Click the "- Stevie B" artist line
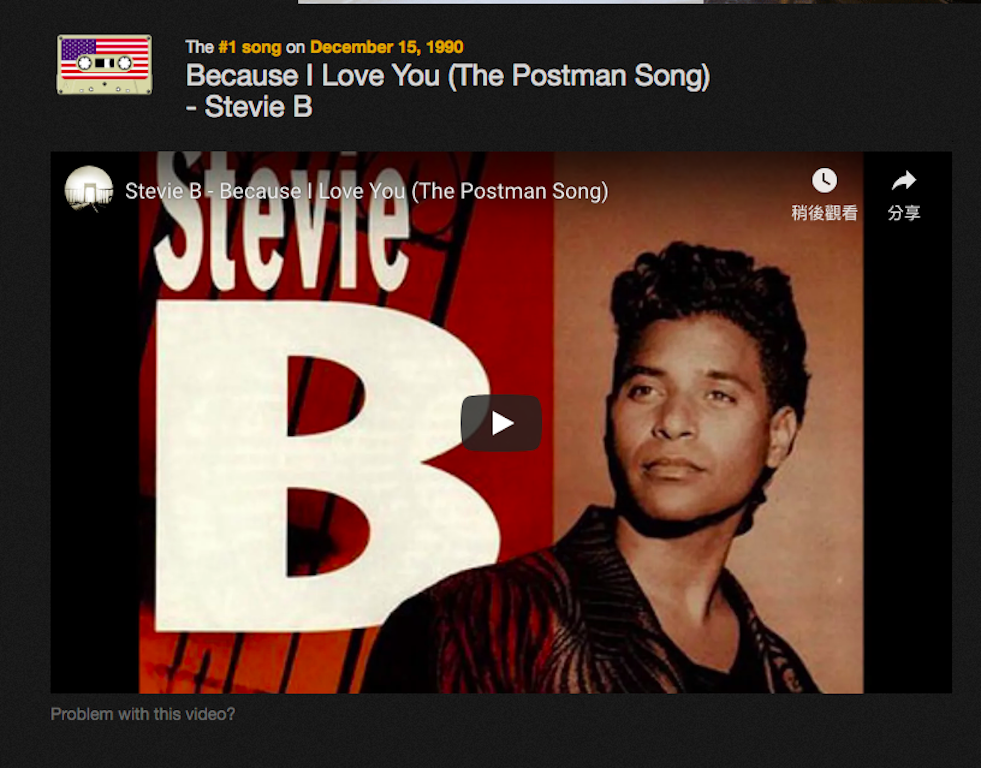 pos(249,107)
